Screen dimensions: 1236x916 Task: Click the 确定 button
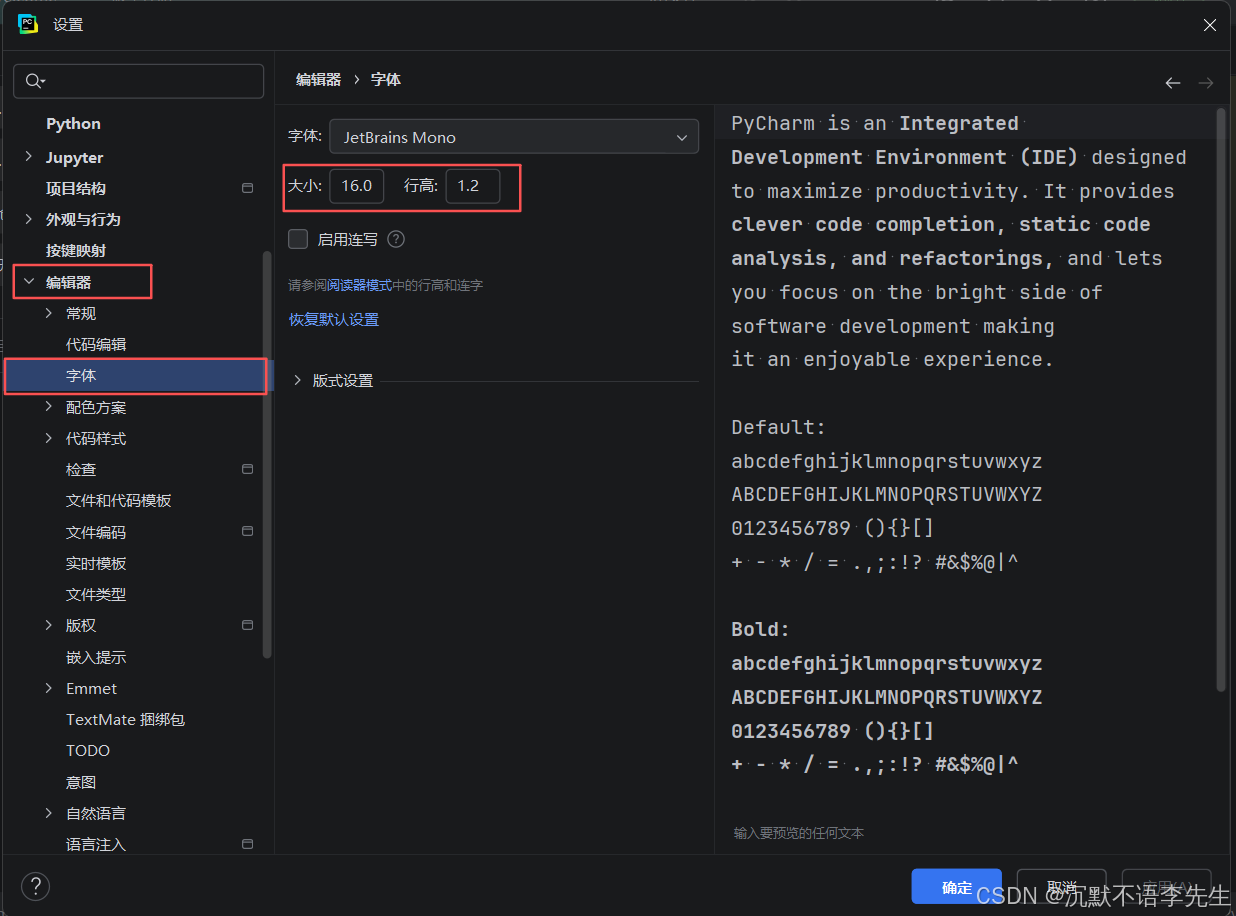pos(957,887)
